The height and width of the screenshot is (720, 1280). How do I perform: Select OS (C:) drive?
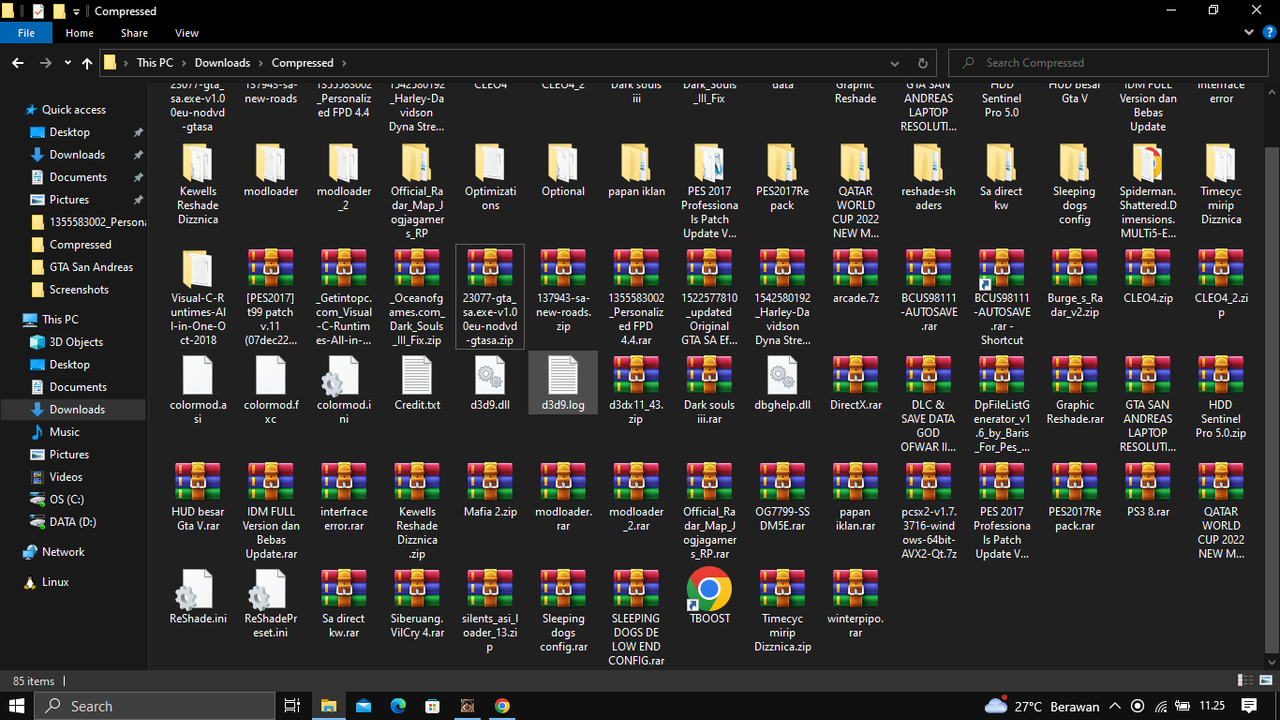[x=67, y=499]
